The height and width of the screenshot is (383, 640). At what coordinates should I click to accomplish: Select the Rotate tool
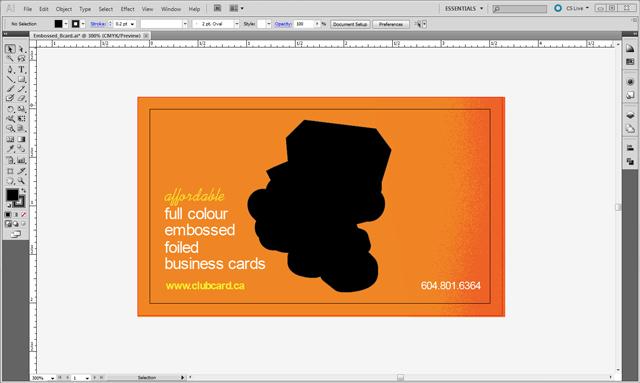(11, 109)
